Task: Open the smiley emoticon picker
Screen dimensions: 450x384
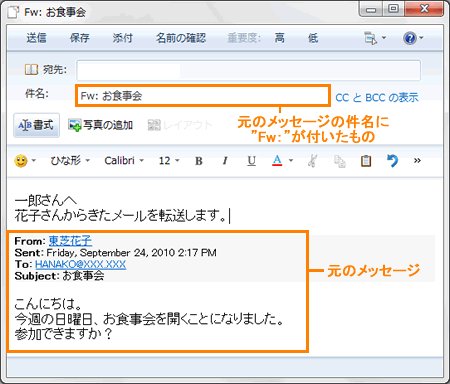Action: tap(21, 161)
